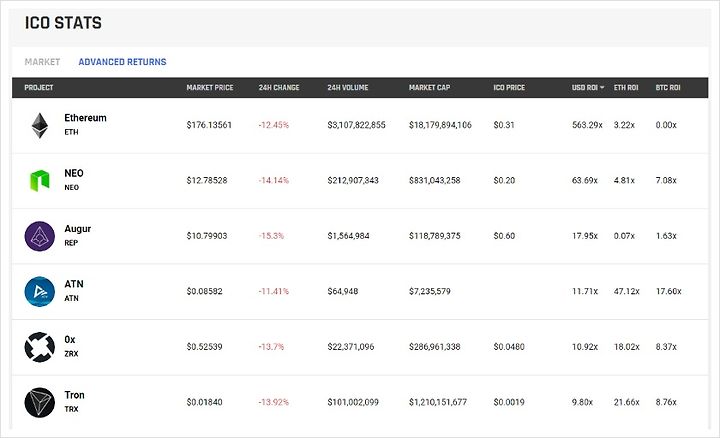Click NEO market price $12.78528
Image resolution: width=720 pixels, height=438 pixels.
(x=207, y=180)
